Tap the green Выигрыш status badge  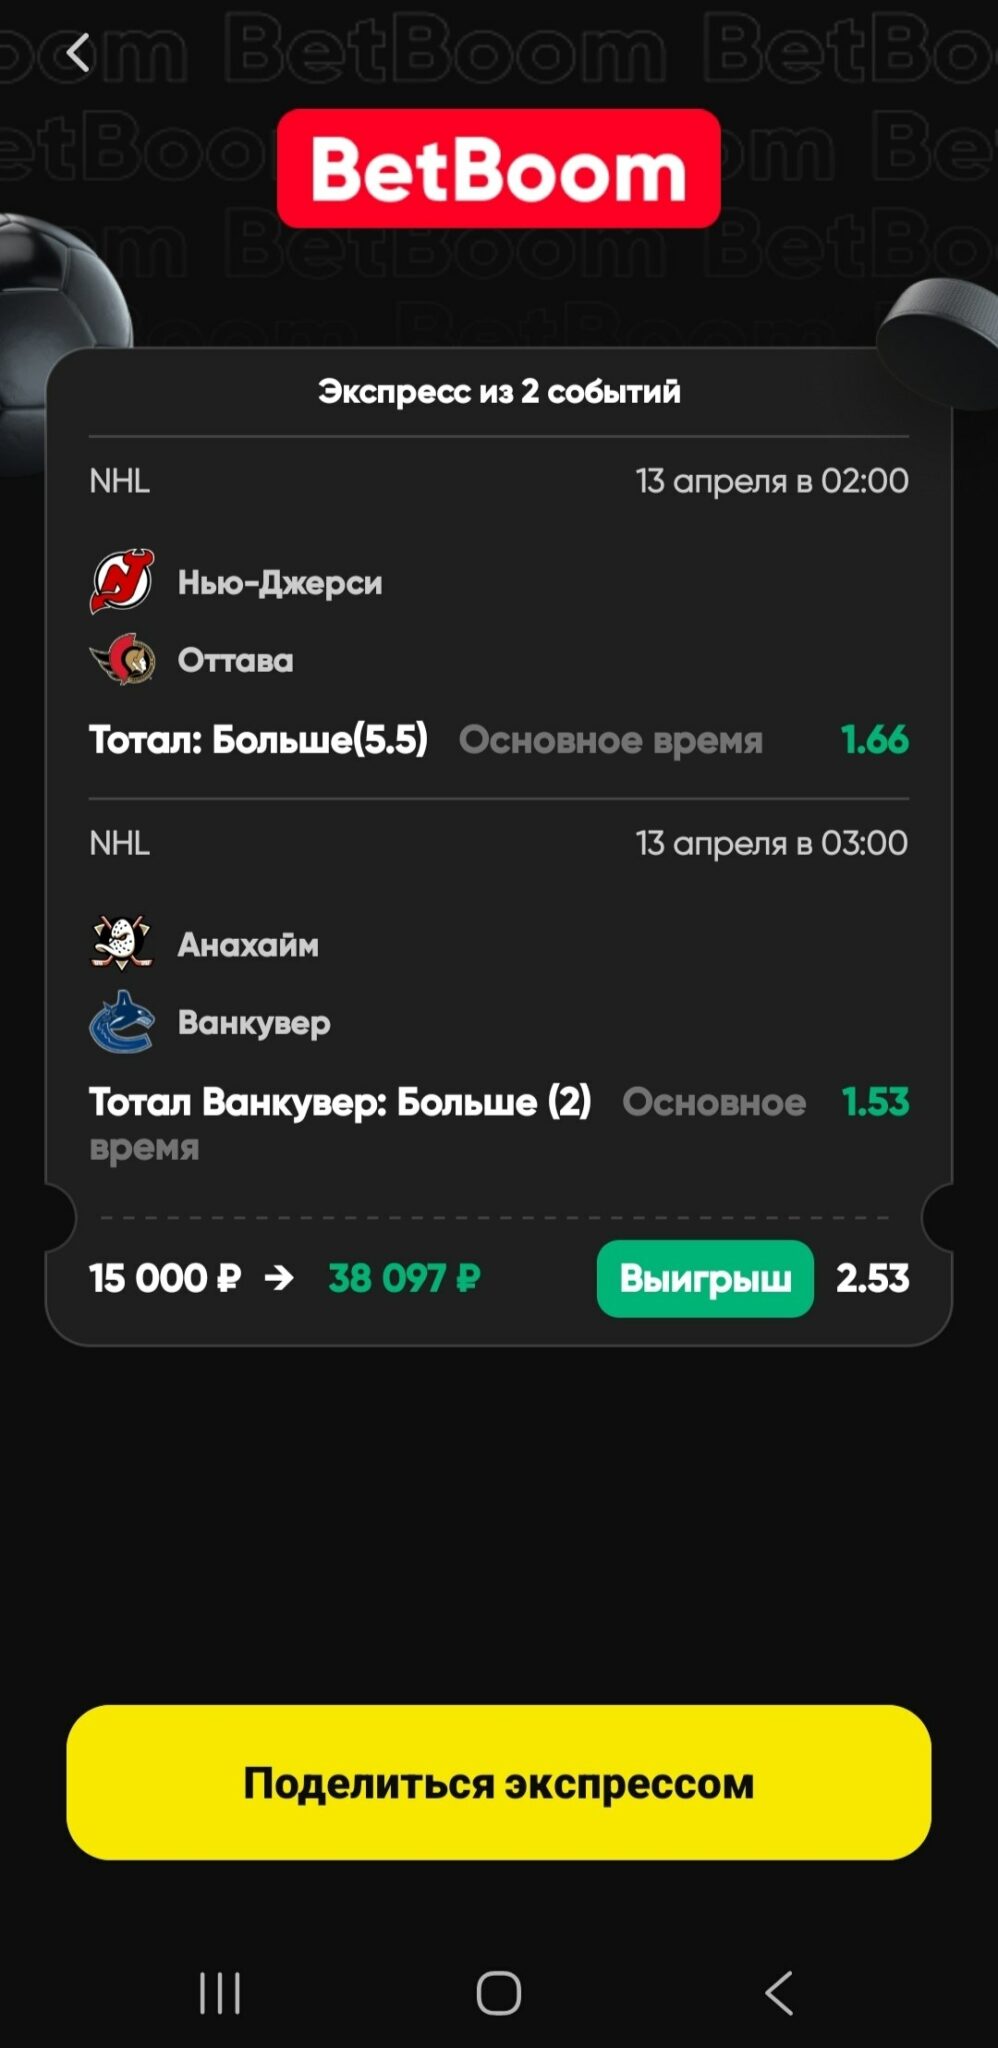(x=705, y=1278)
